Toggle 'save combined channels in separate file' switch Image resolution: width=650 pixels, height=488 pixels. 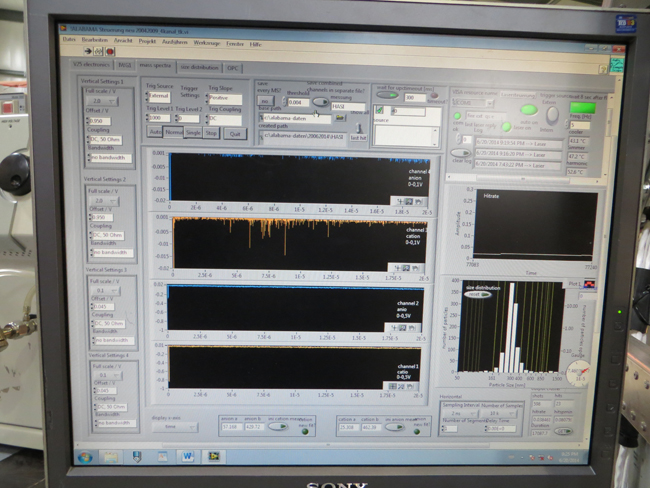320,102
